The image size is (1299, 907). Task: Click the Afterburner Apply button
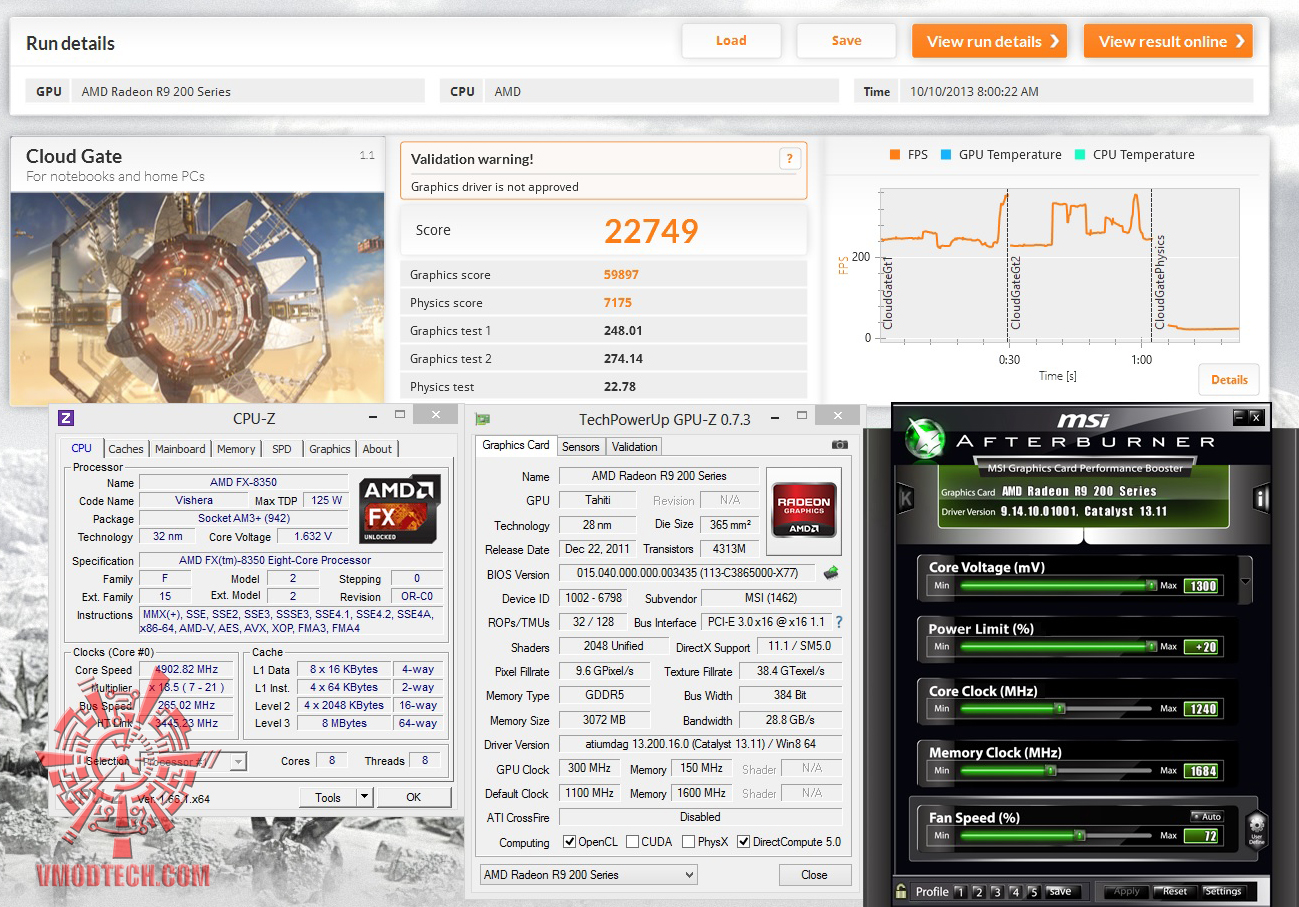pos(1126,892)
